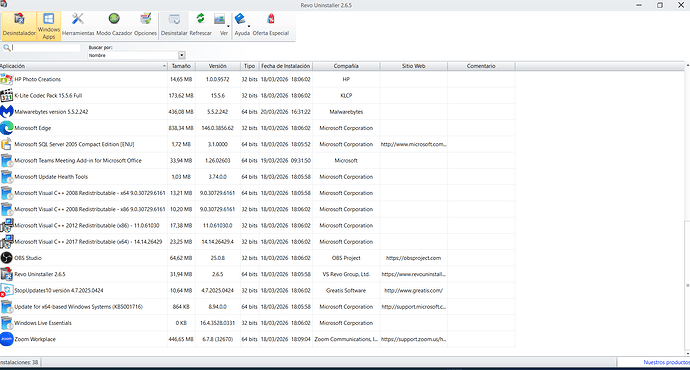Click Malwarebytes size 436,08 MB
Viewport: 690px width, 370px height.
coord(181,112)
